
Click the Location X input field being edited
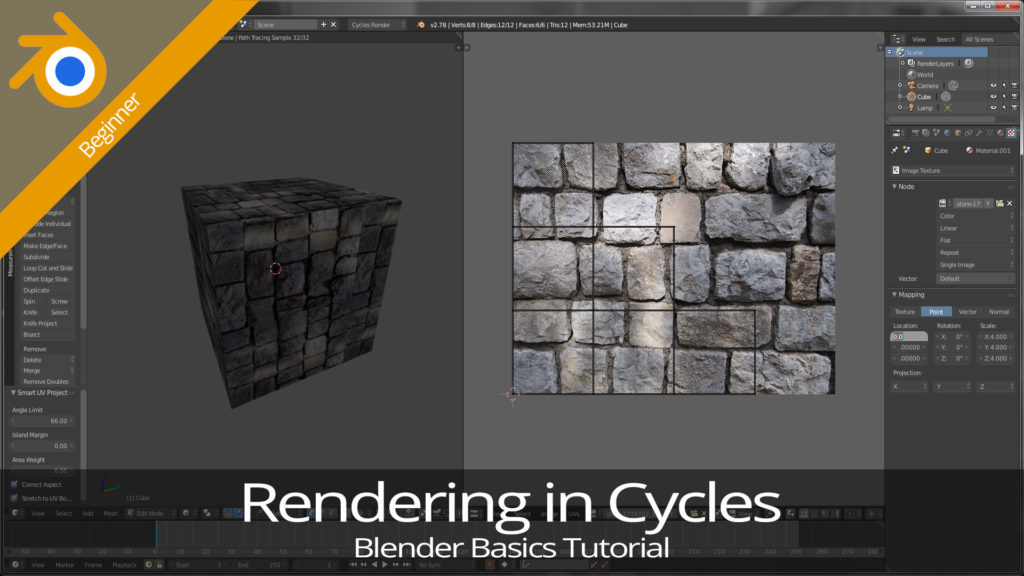tap(908, 337)
